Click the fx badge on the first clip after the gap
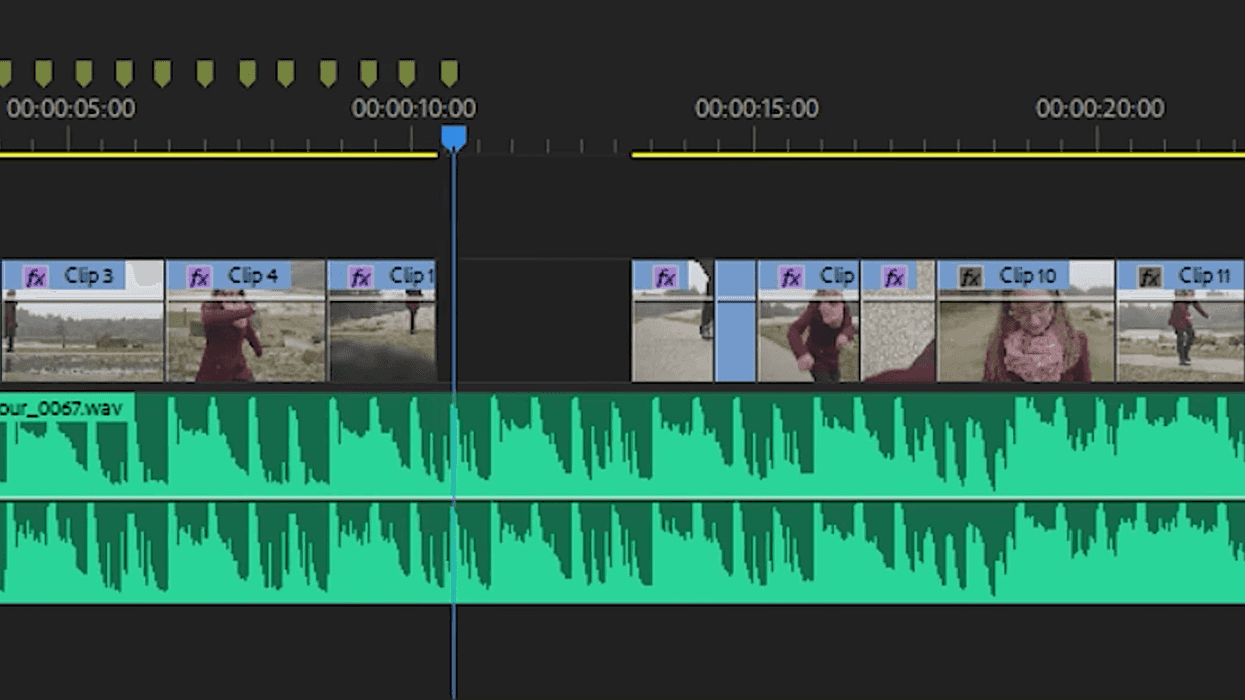Image resolution: width=1245 pixels, height=700 pixels. (x=665, y=277)
